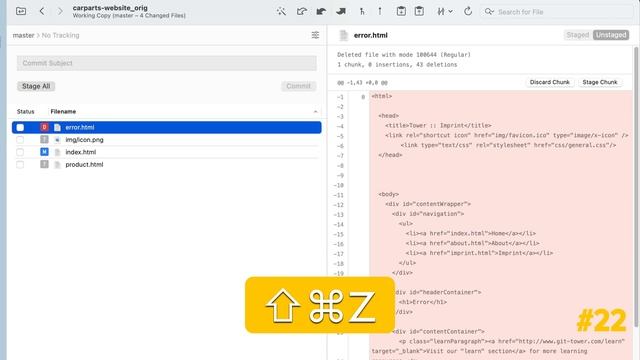Click the deleted status badge on error.html
Image resolution: width=640 pixels, height=360 pixels.
(44, 127)
